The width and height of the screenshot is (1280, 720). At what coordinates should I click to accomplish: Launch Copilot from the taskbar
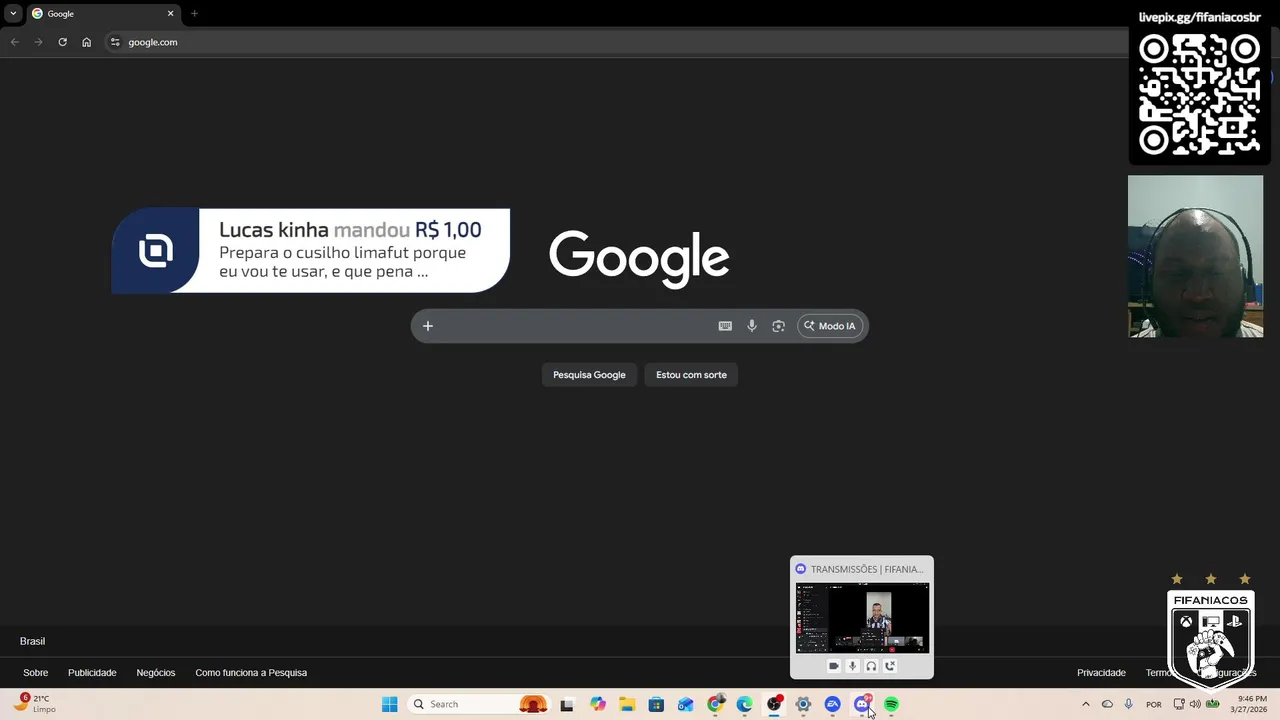pyautogui.click(x=598, y=704)
